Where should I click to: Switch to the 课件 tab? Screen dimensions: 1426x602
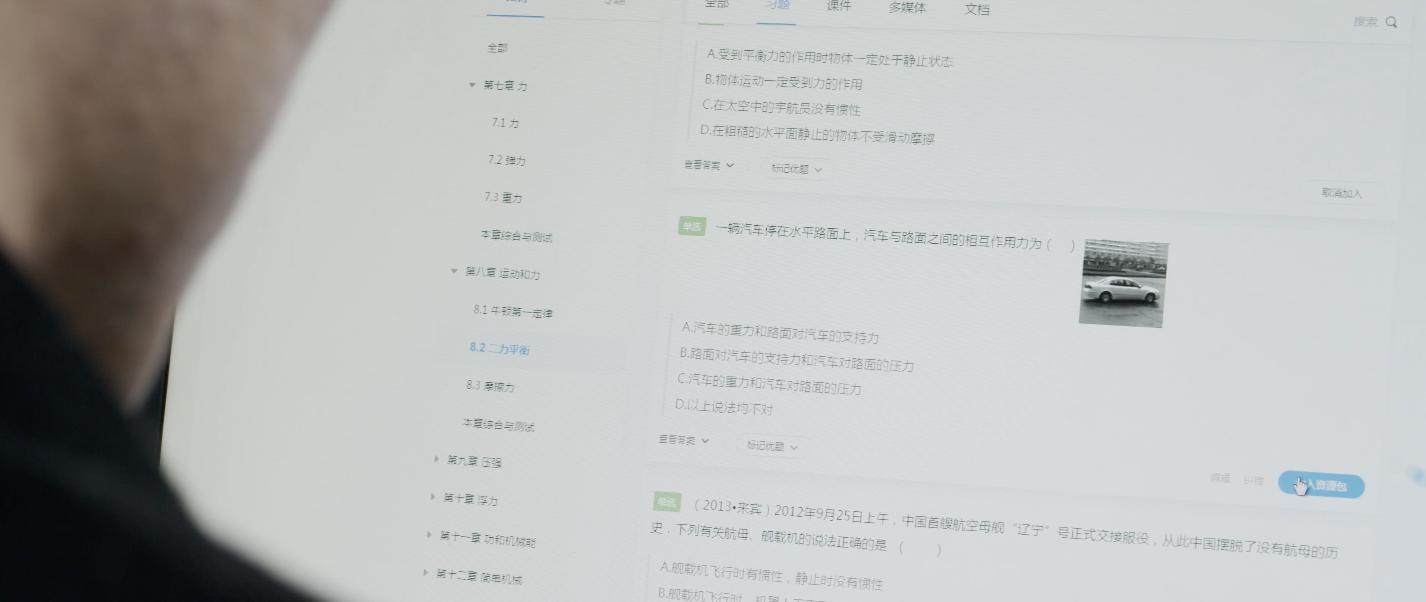839,5
